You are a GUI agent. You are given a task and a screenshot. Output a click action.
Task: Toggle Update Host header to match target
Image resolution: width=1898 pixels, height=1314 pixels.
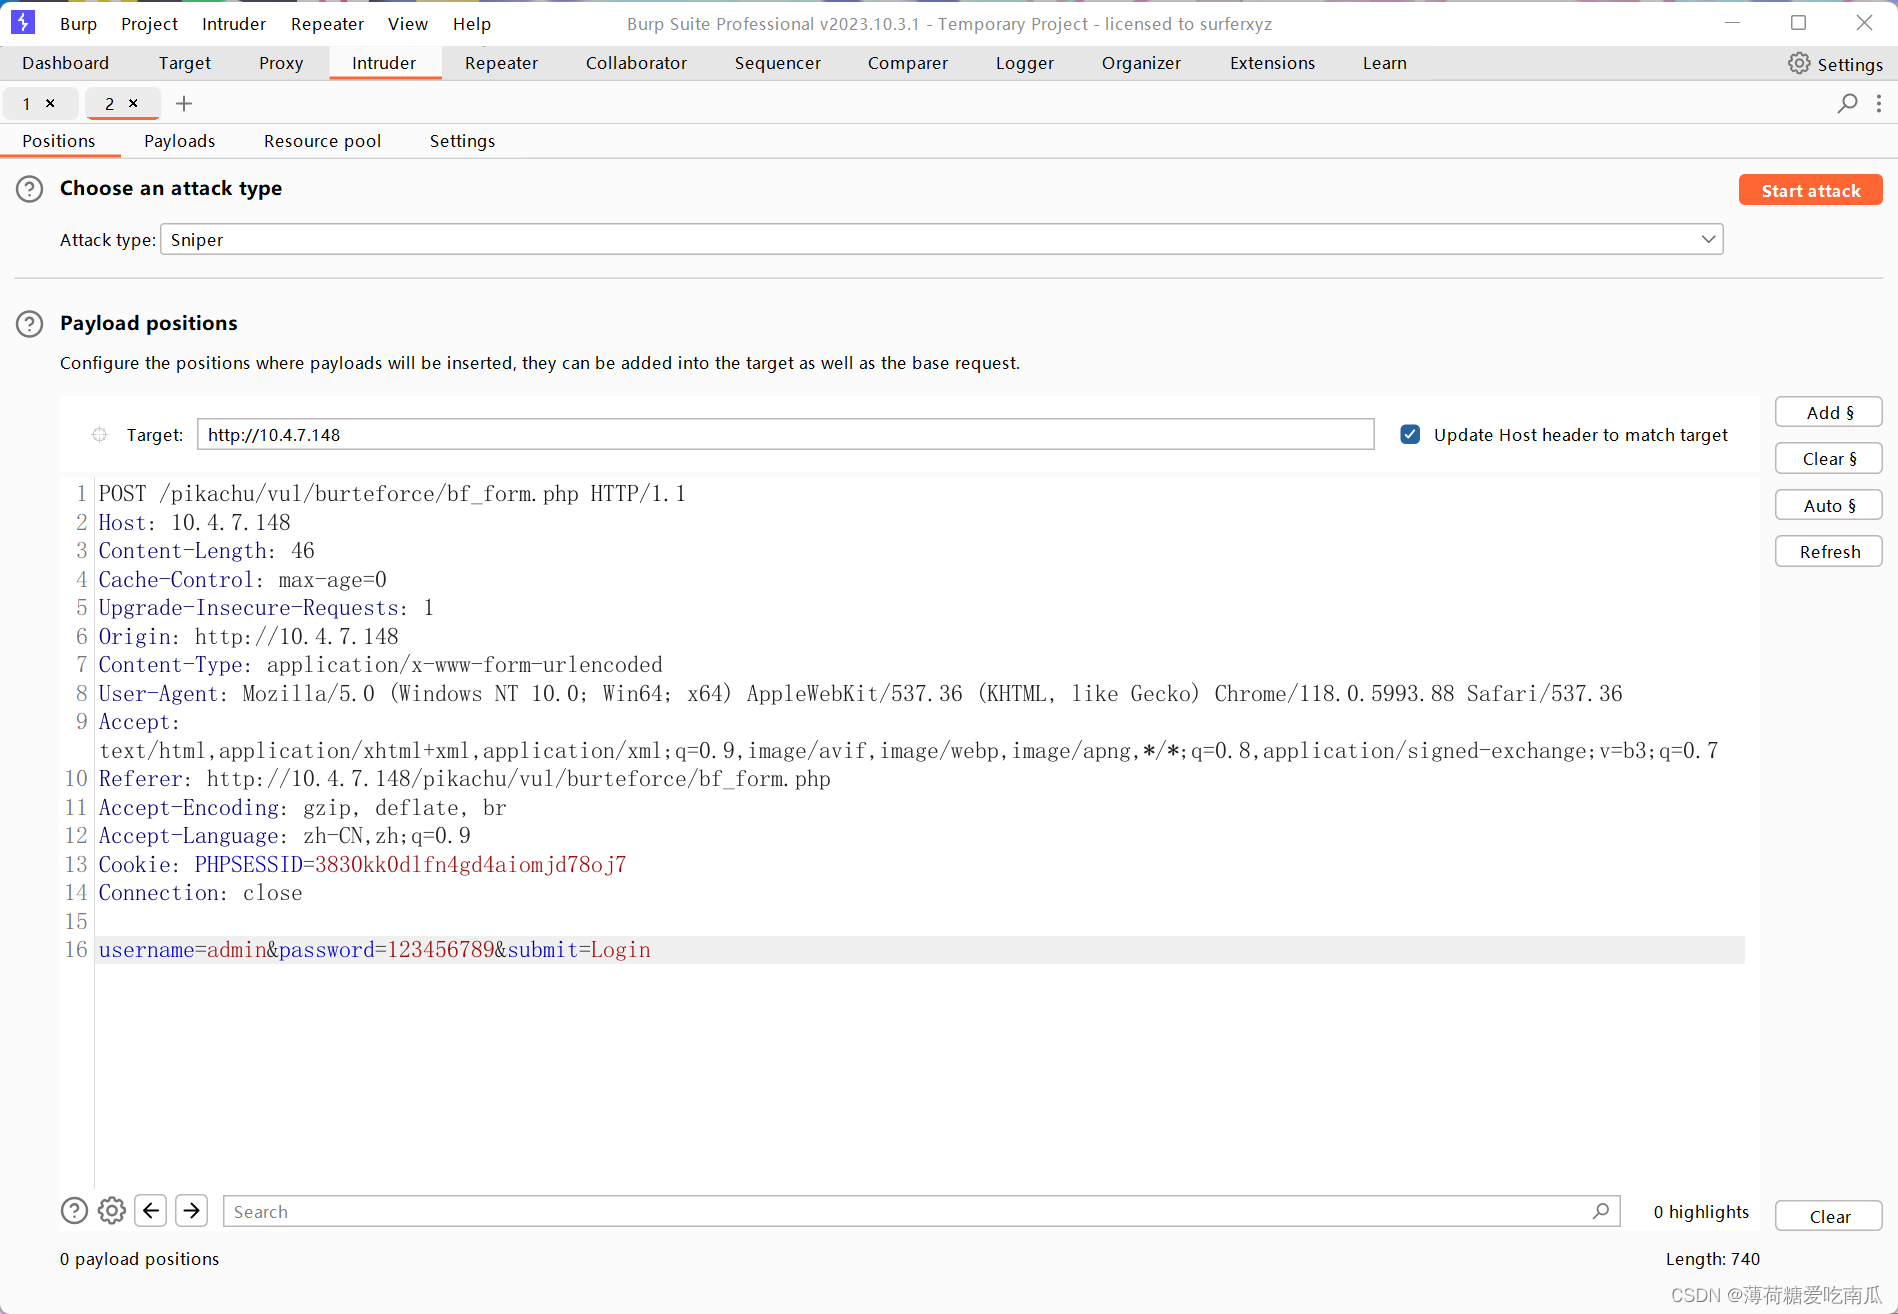(1410, 435)
